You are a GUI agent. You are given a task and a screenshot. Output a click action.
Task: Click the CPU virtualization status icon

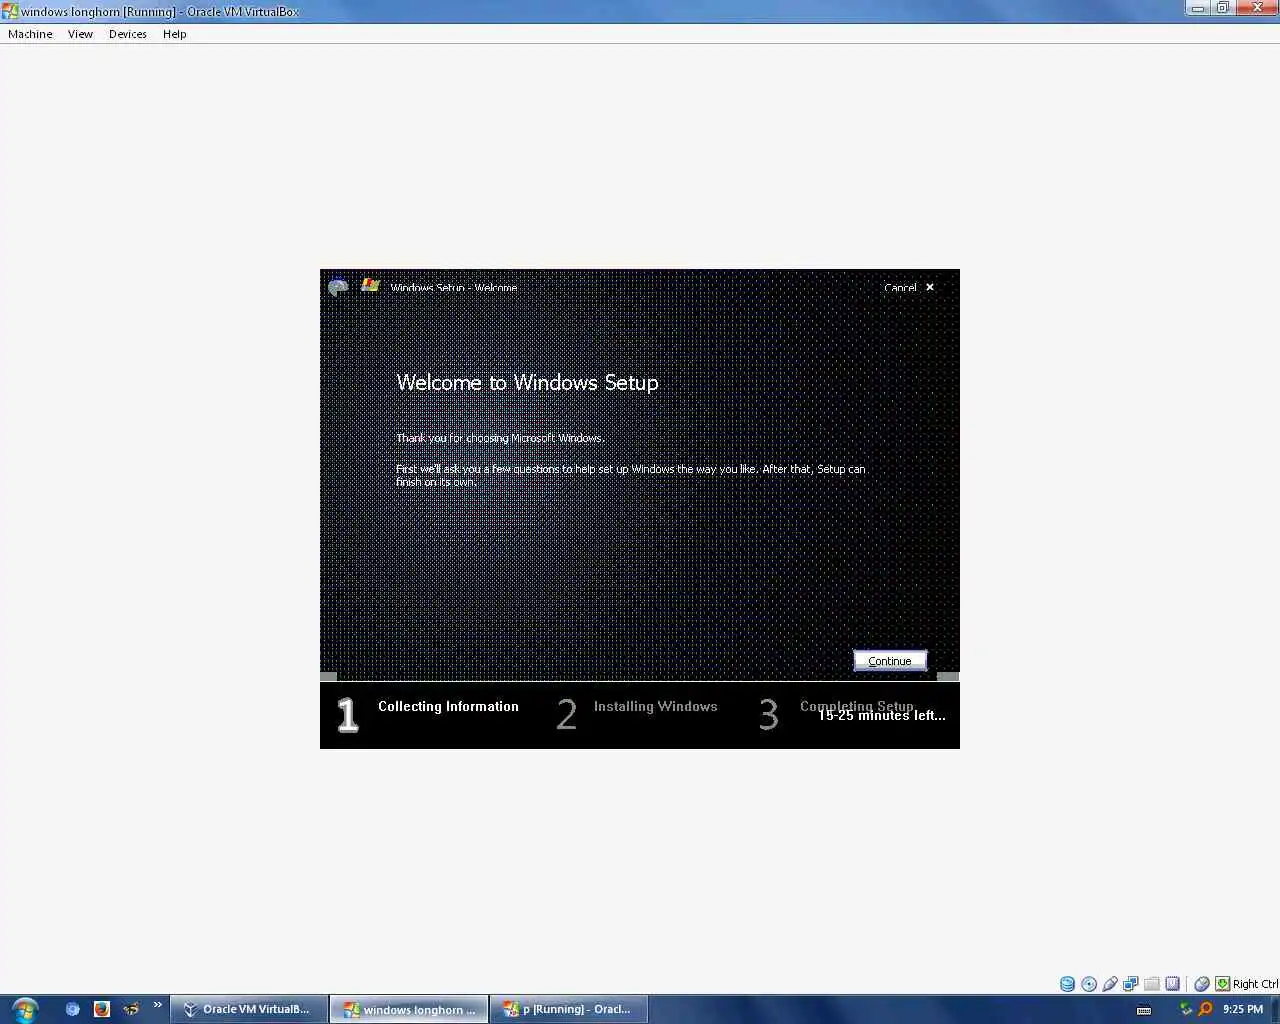(x=1173, y=984)
